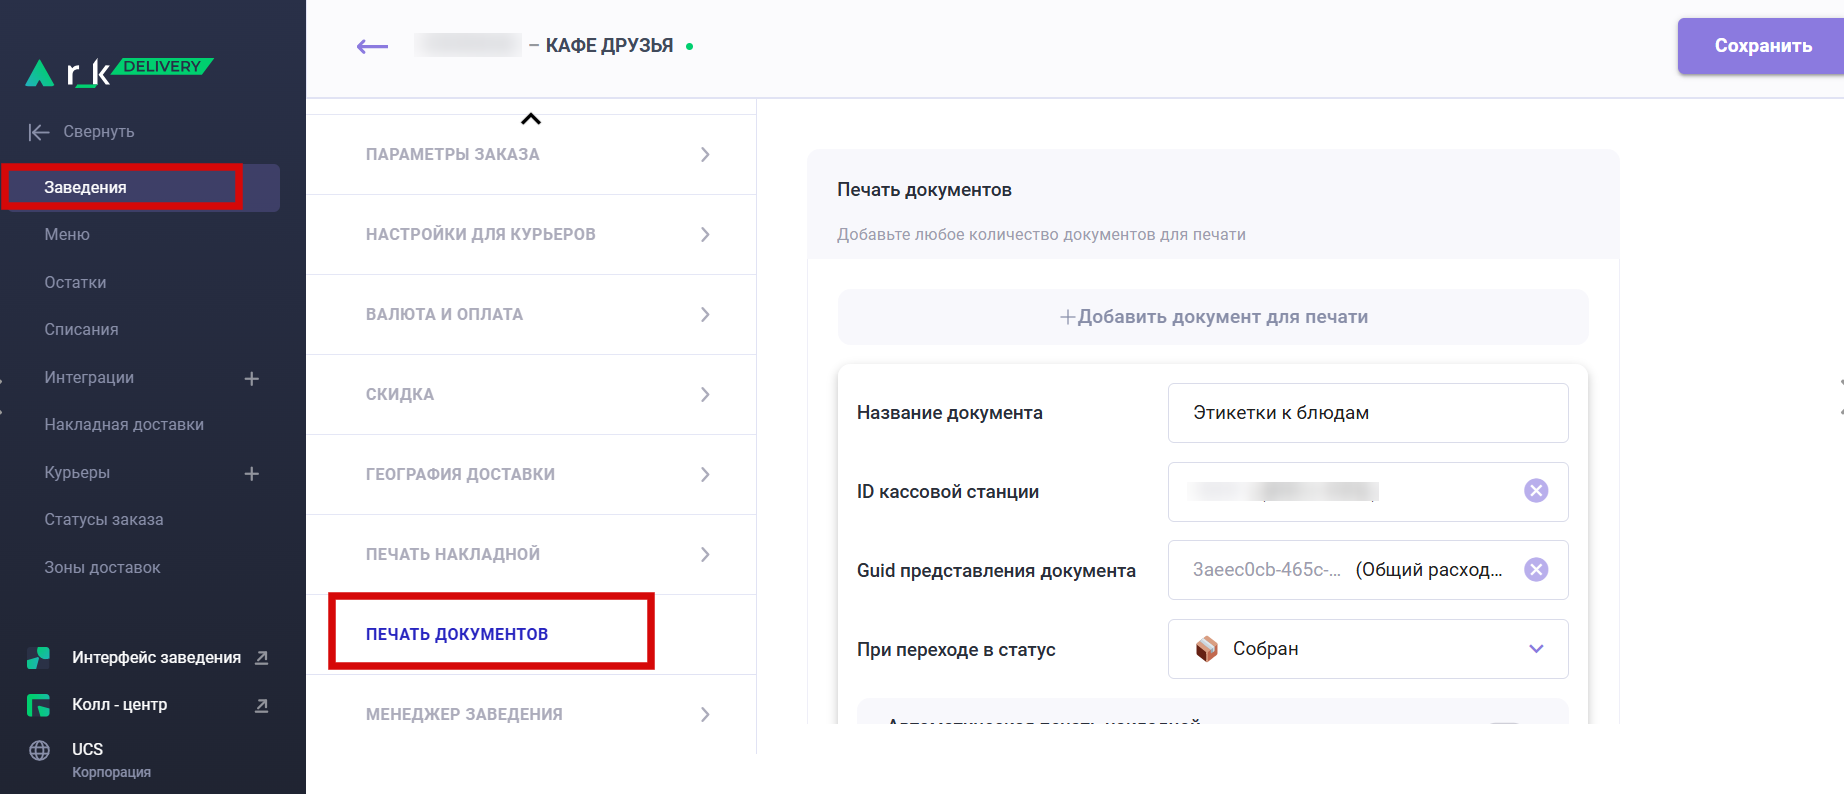Open Колл-центр external link icon
This screenshot has height=794, width=1844.
[x=261, y=705]
